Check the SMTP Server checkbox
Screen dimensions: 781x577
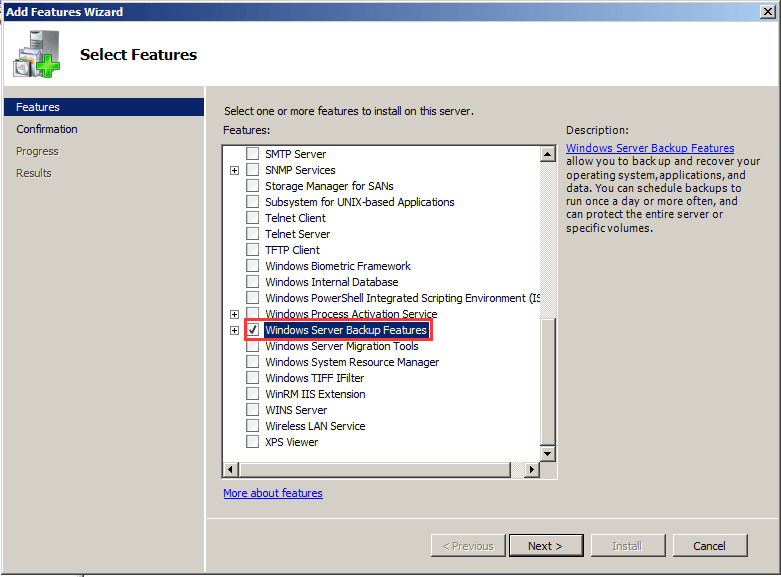252,154
